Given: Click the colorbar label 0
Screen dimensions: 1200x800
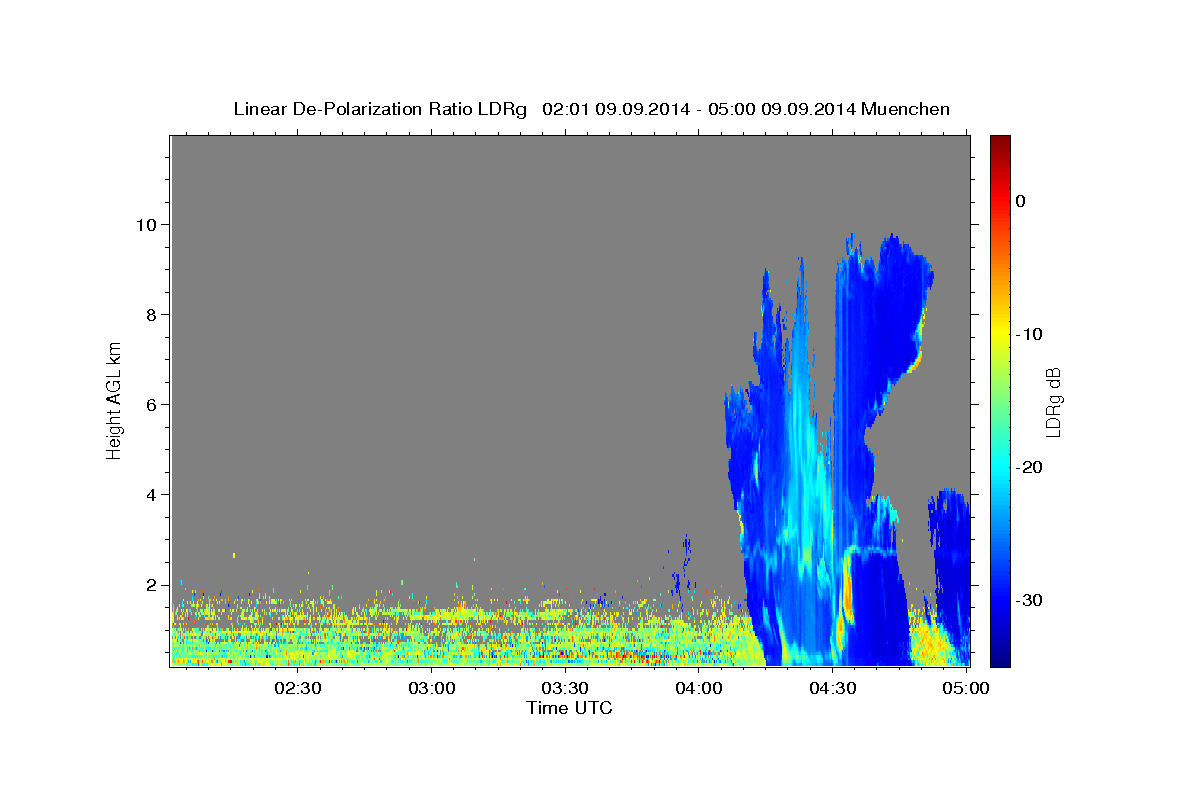Looking at the screenshot, I should [x=1021, y=201].
